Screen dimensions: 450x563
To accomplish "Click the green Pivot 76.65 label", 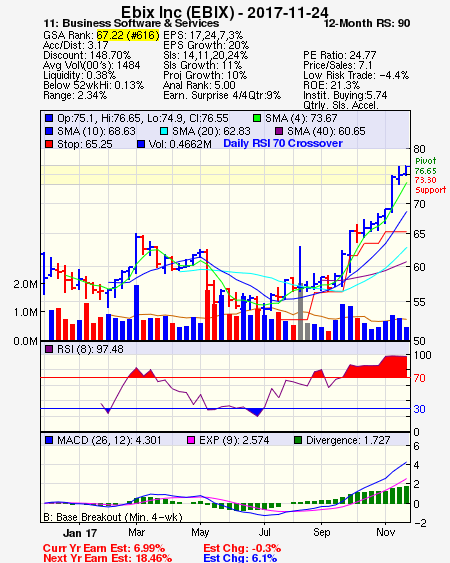I will [x=426, y=166].
